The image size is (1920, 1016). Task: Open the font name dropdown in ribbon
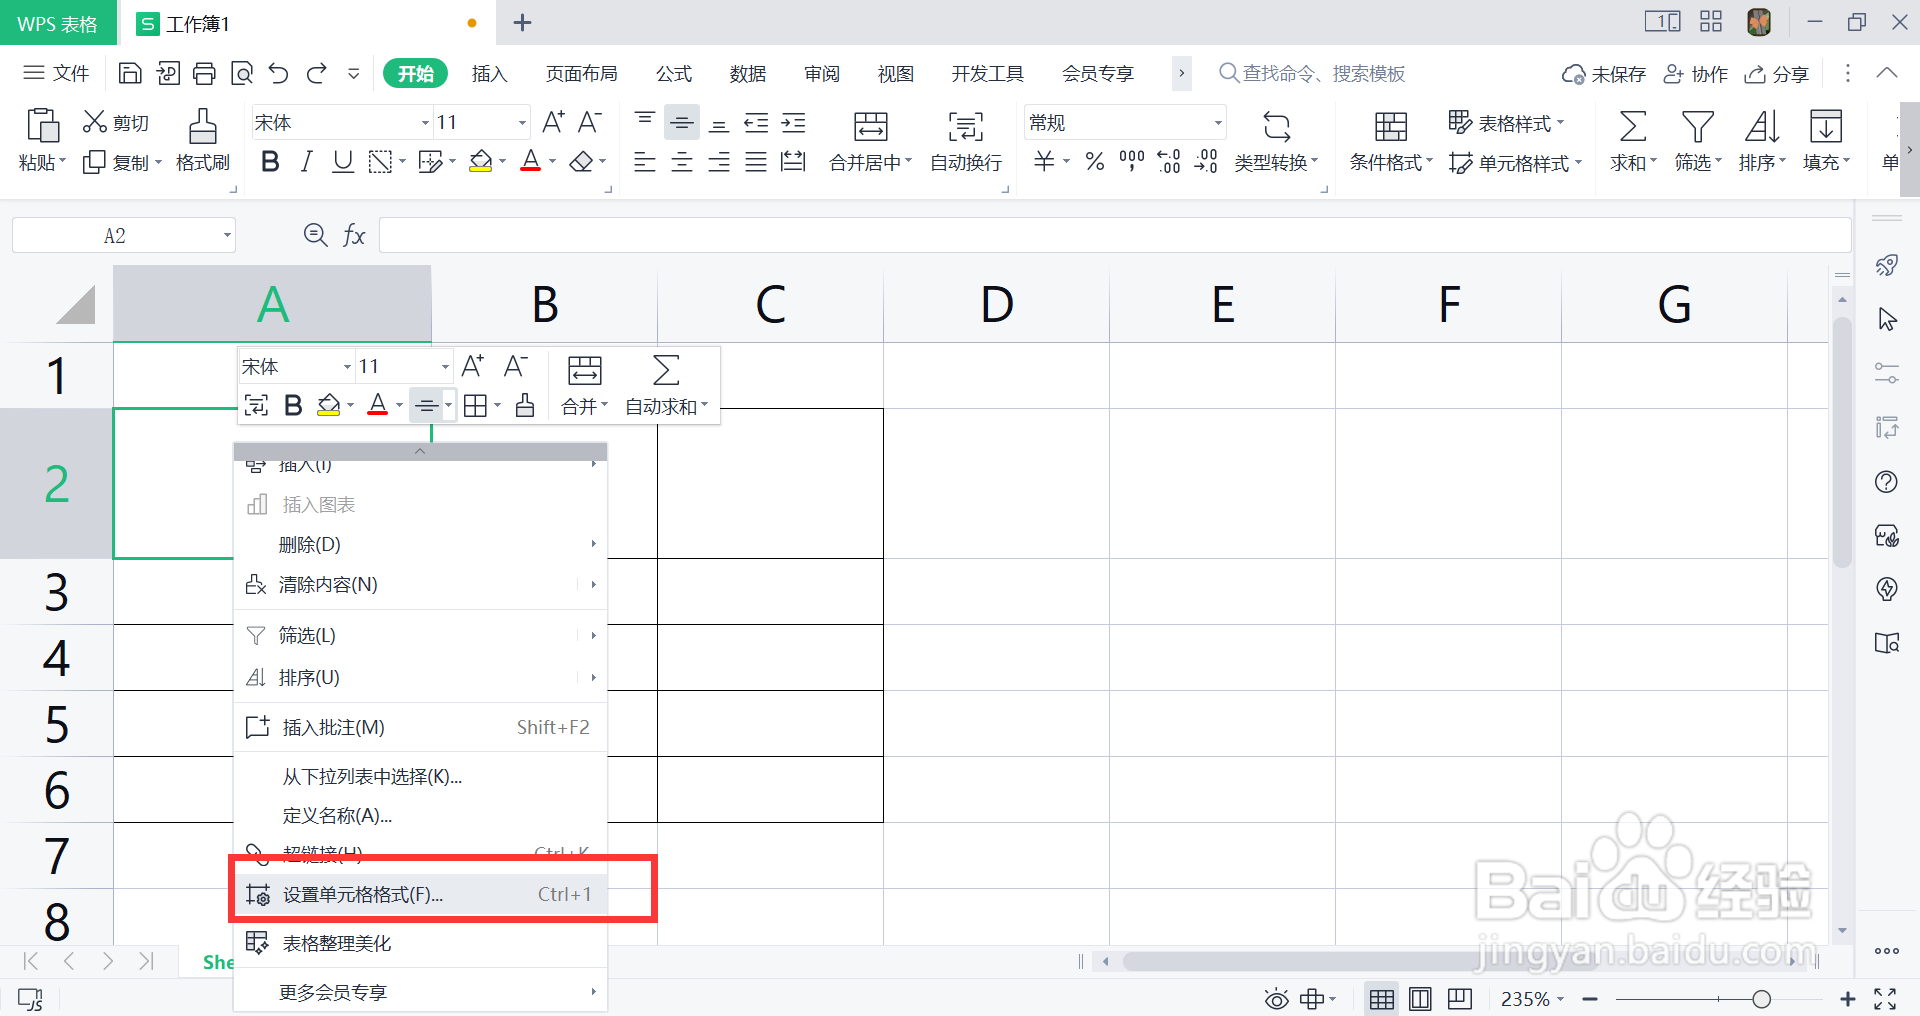425,123
